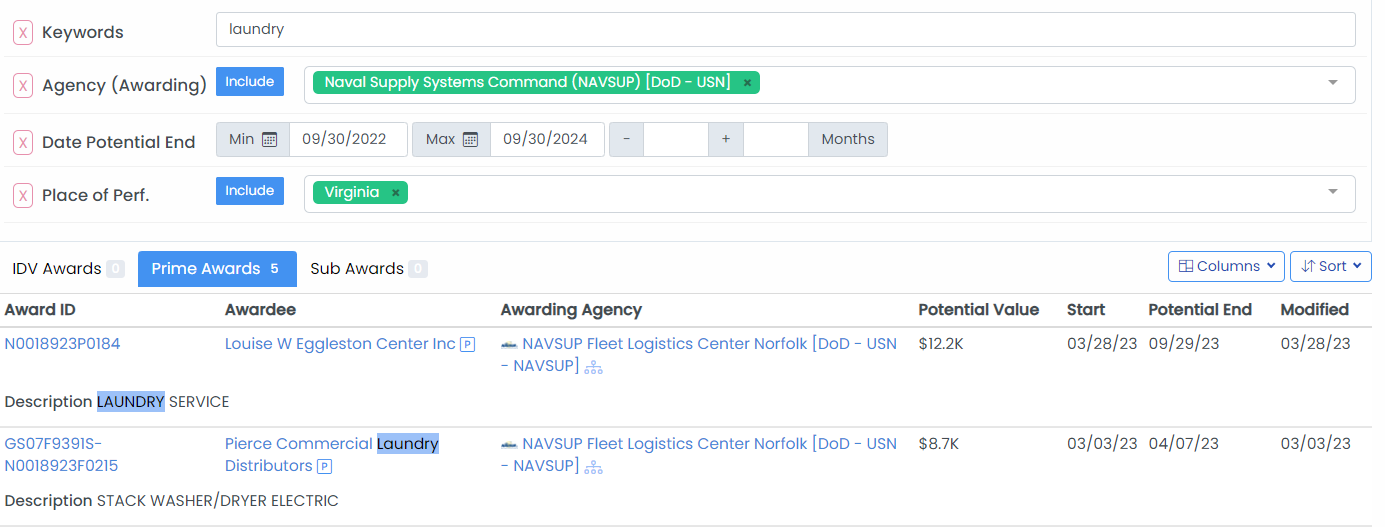This screenshot has height=527, width=1385.
Task: Open the Columns dropdown menu
Action: point(1226,266)
